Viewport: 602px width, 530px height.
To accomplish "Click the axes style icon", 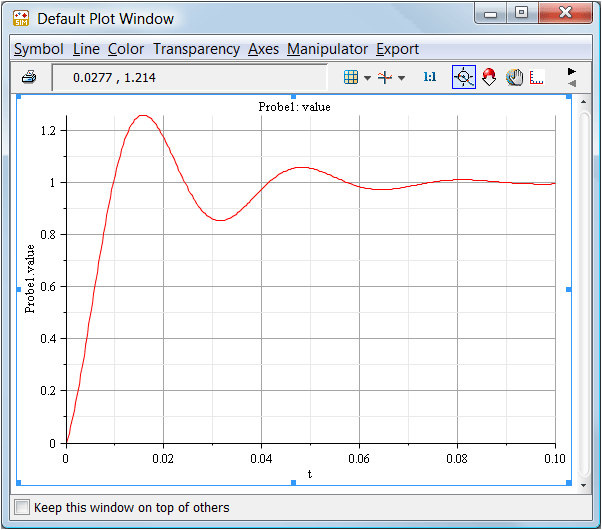I will point(384,77).
